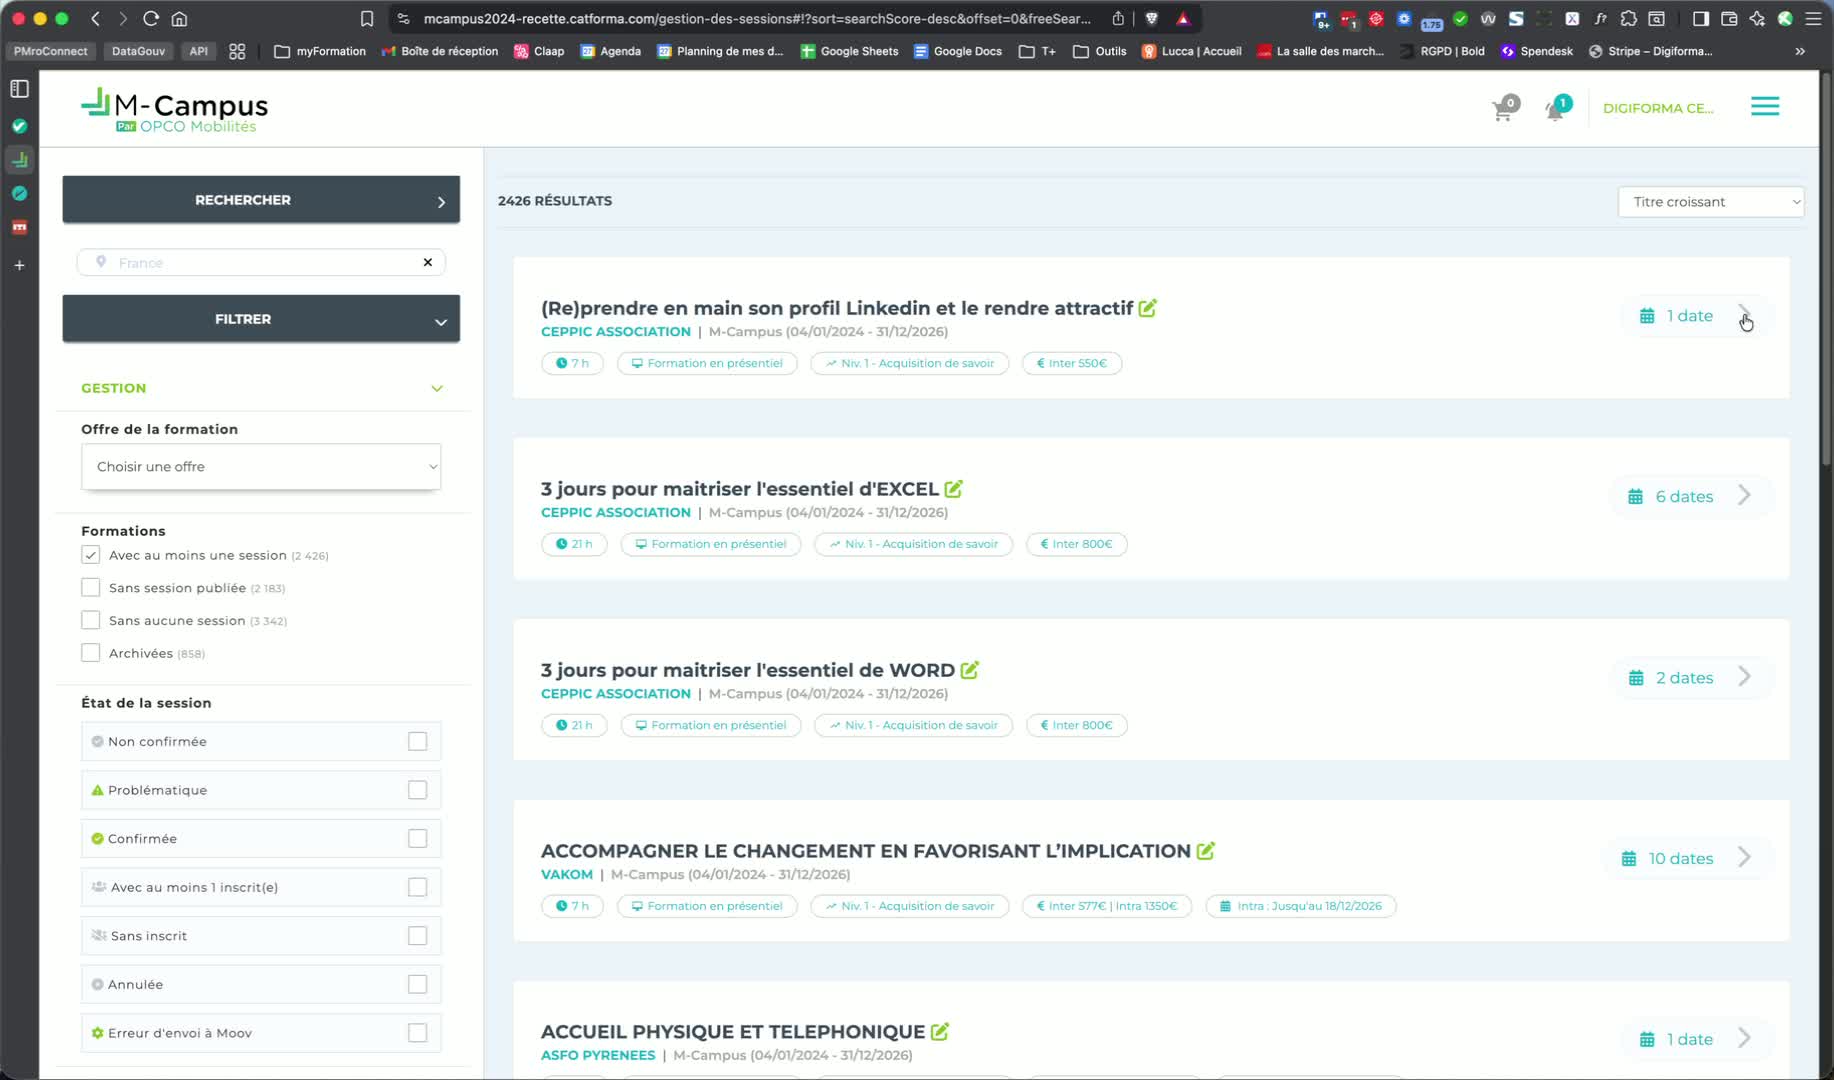Collapse the FILTRER panel
1834x1080 pixels.
(261, 319)
